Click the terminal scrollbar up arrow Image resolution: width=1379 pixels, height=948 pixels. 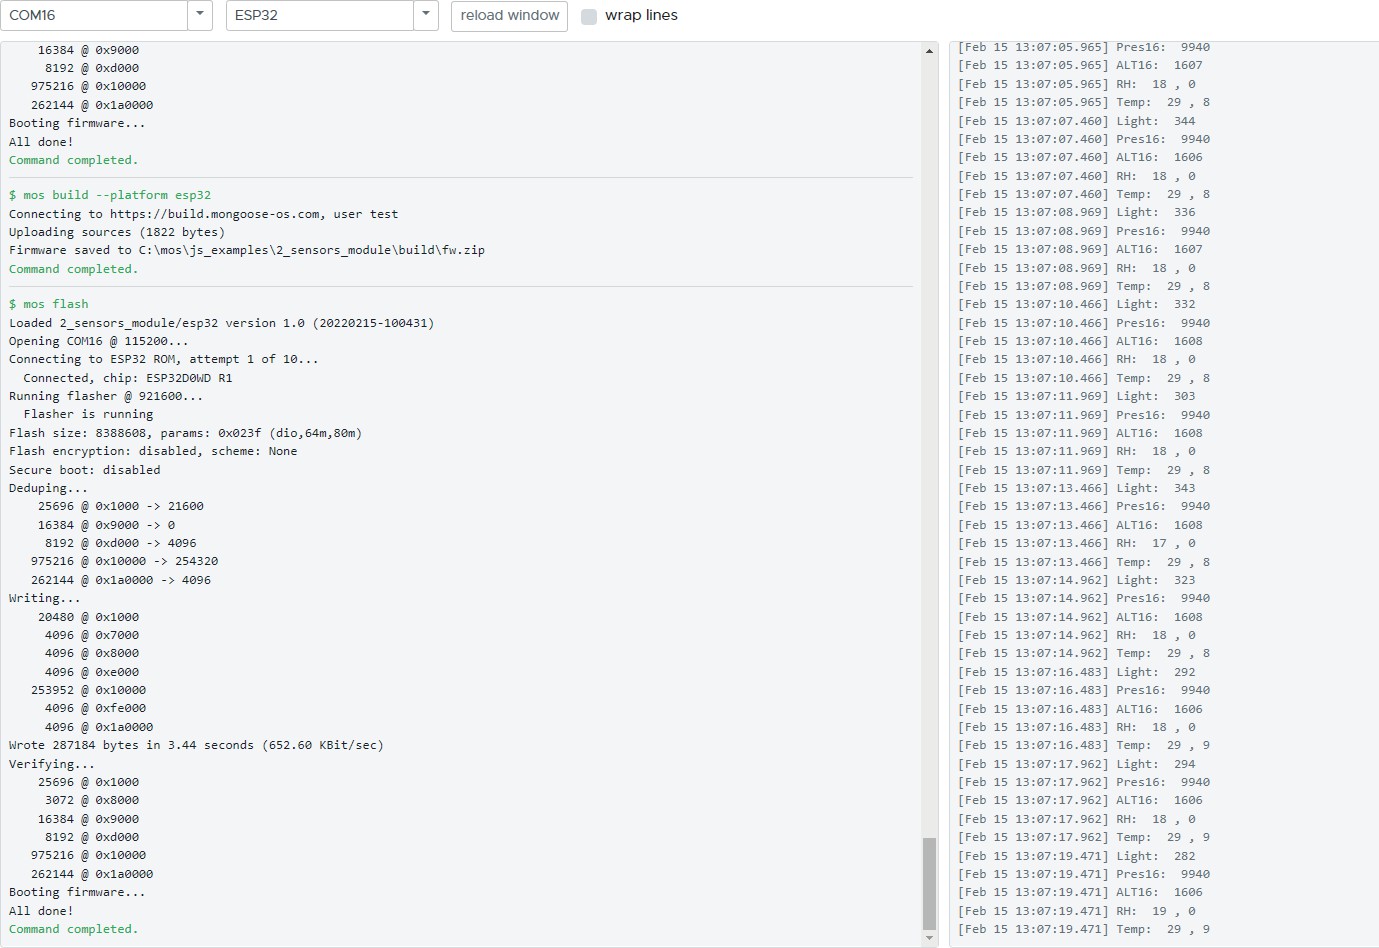click(x=930, y=51)
